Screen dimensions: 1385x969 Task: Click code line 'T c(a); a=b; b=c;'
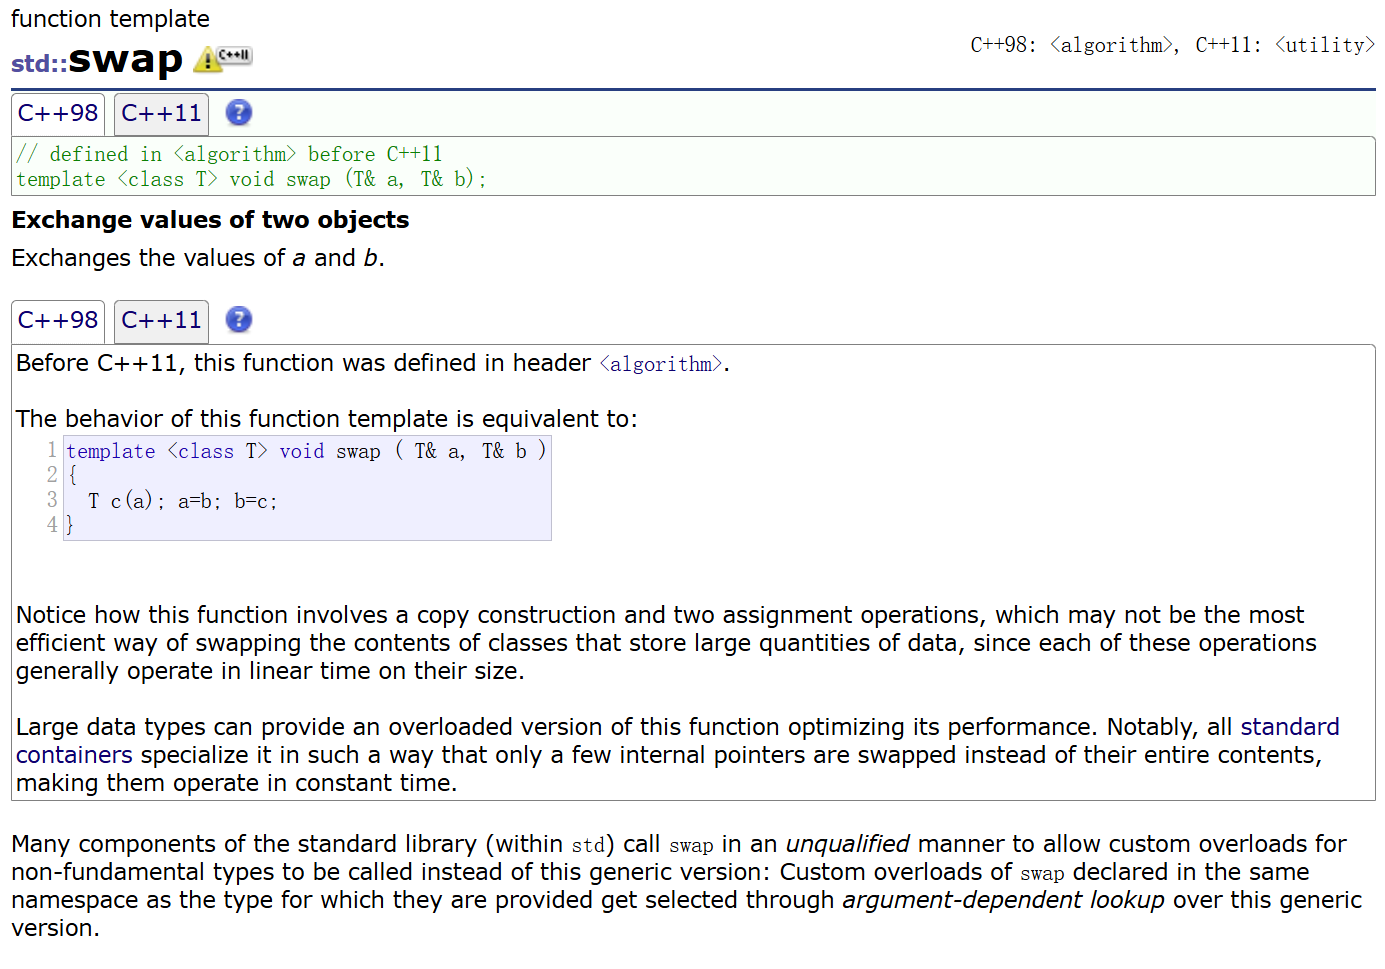[183, 501]
